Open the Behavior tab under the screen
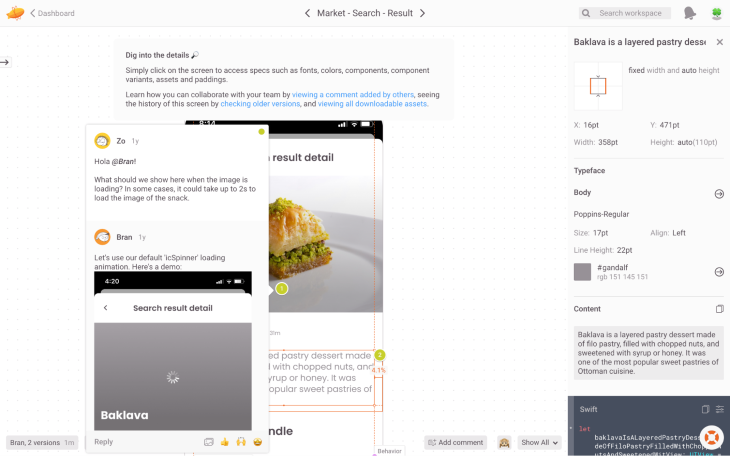This screenshot has width=730, height=456. tap(389, 451)
